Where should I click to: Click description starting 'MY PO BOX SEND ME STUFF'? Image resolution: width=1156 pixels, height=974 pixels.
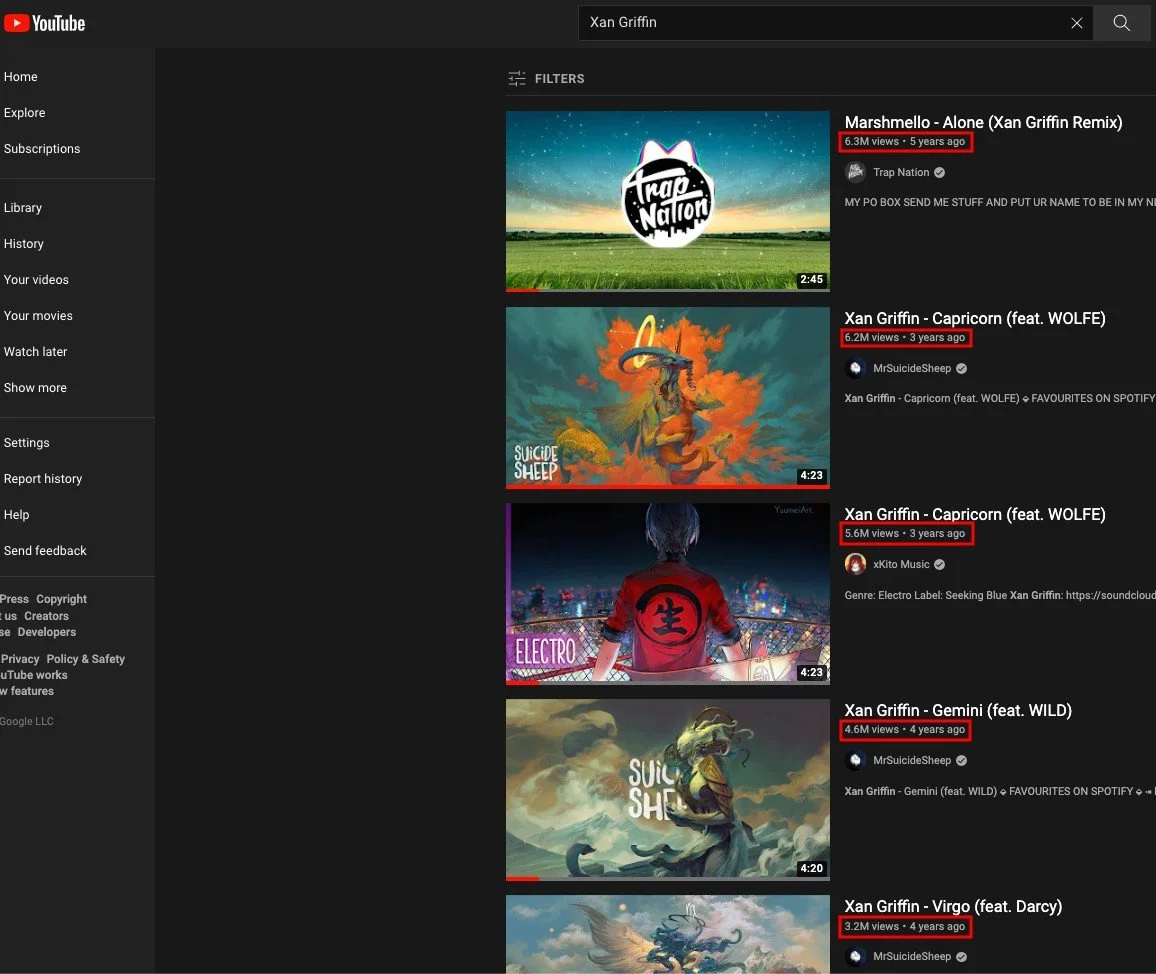coord(1000,202)
